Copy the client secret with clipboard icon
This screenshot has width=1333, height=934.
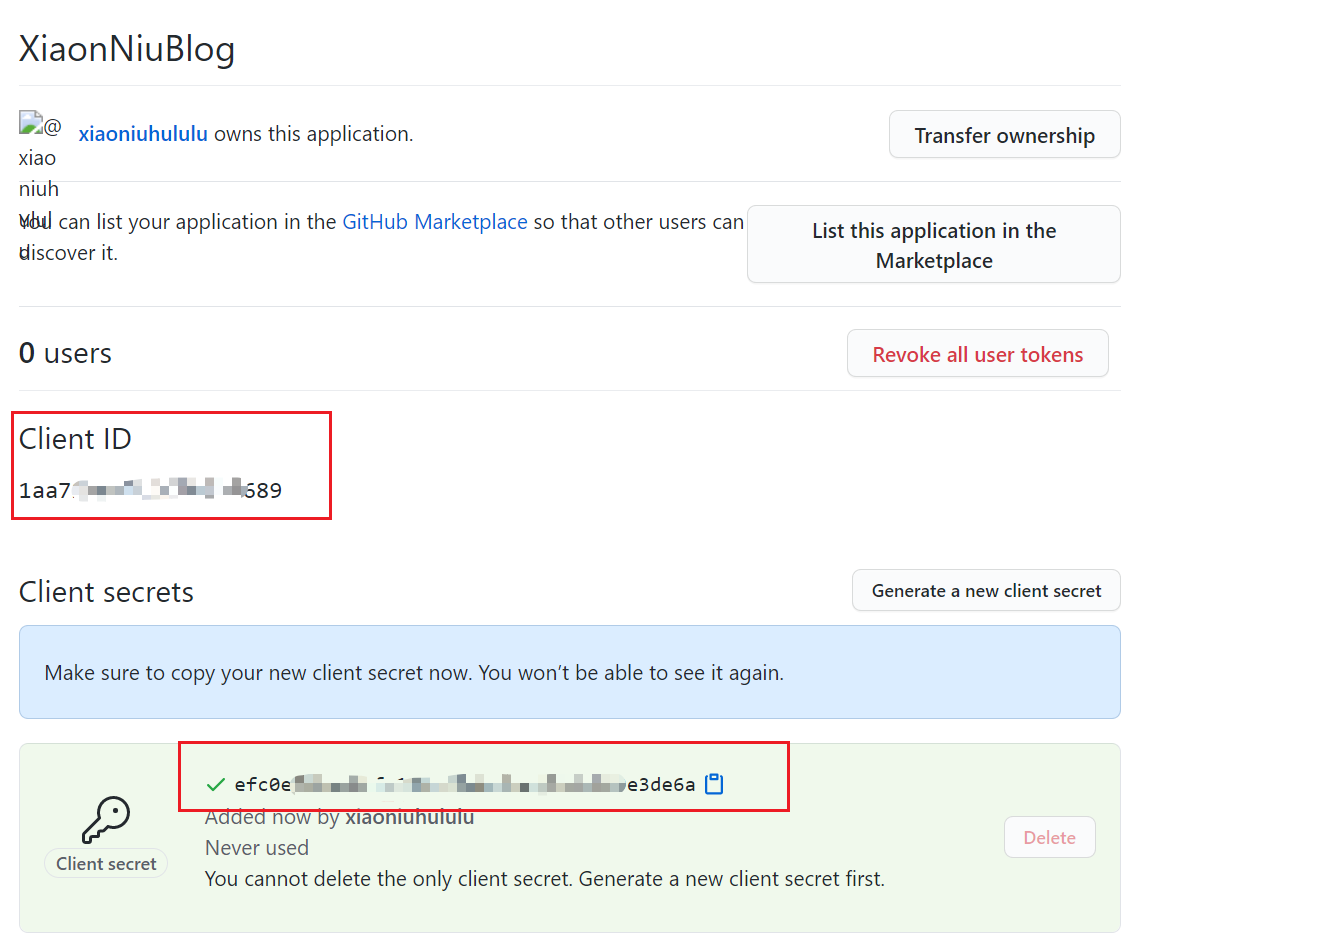(714, 784)
